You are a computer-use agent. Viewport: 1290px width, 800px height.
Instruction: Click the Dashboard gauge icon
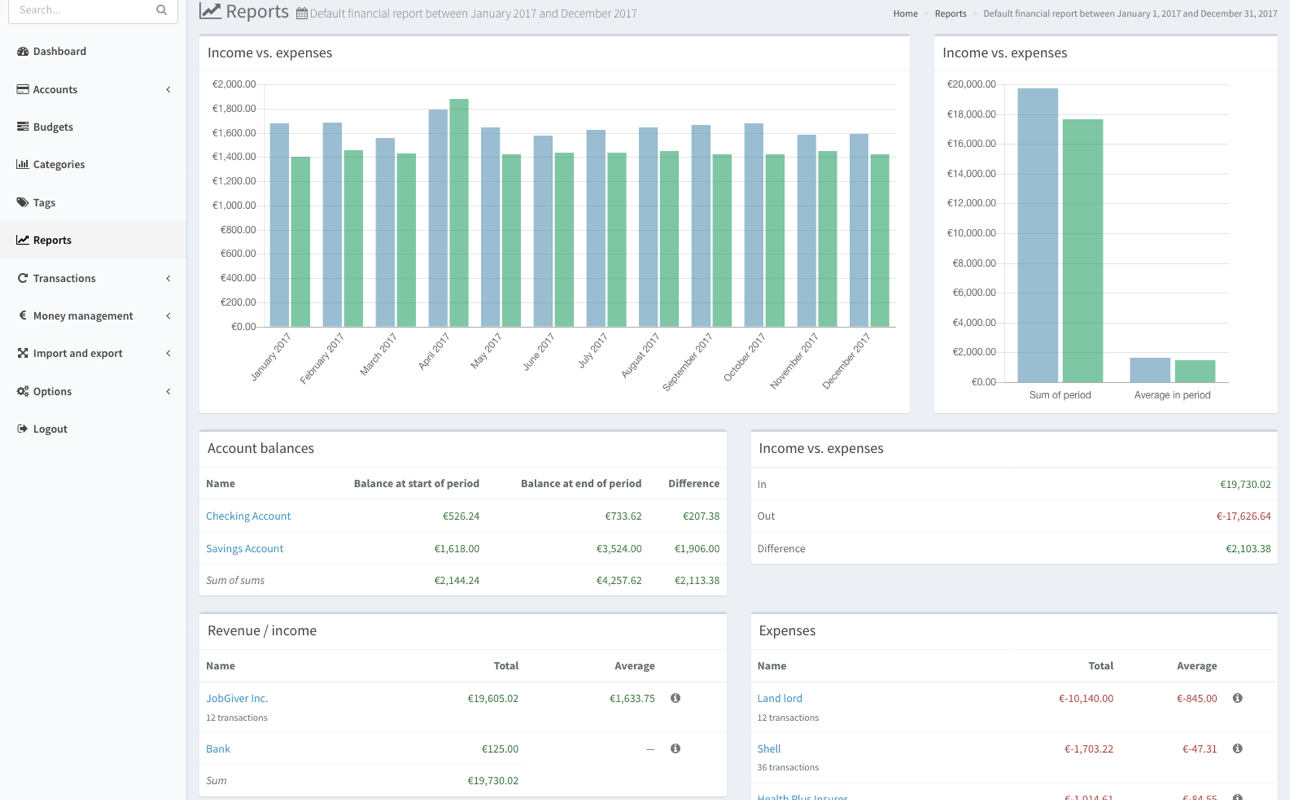pyautogui.click(x=22, y=51)
